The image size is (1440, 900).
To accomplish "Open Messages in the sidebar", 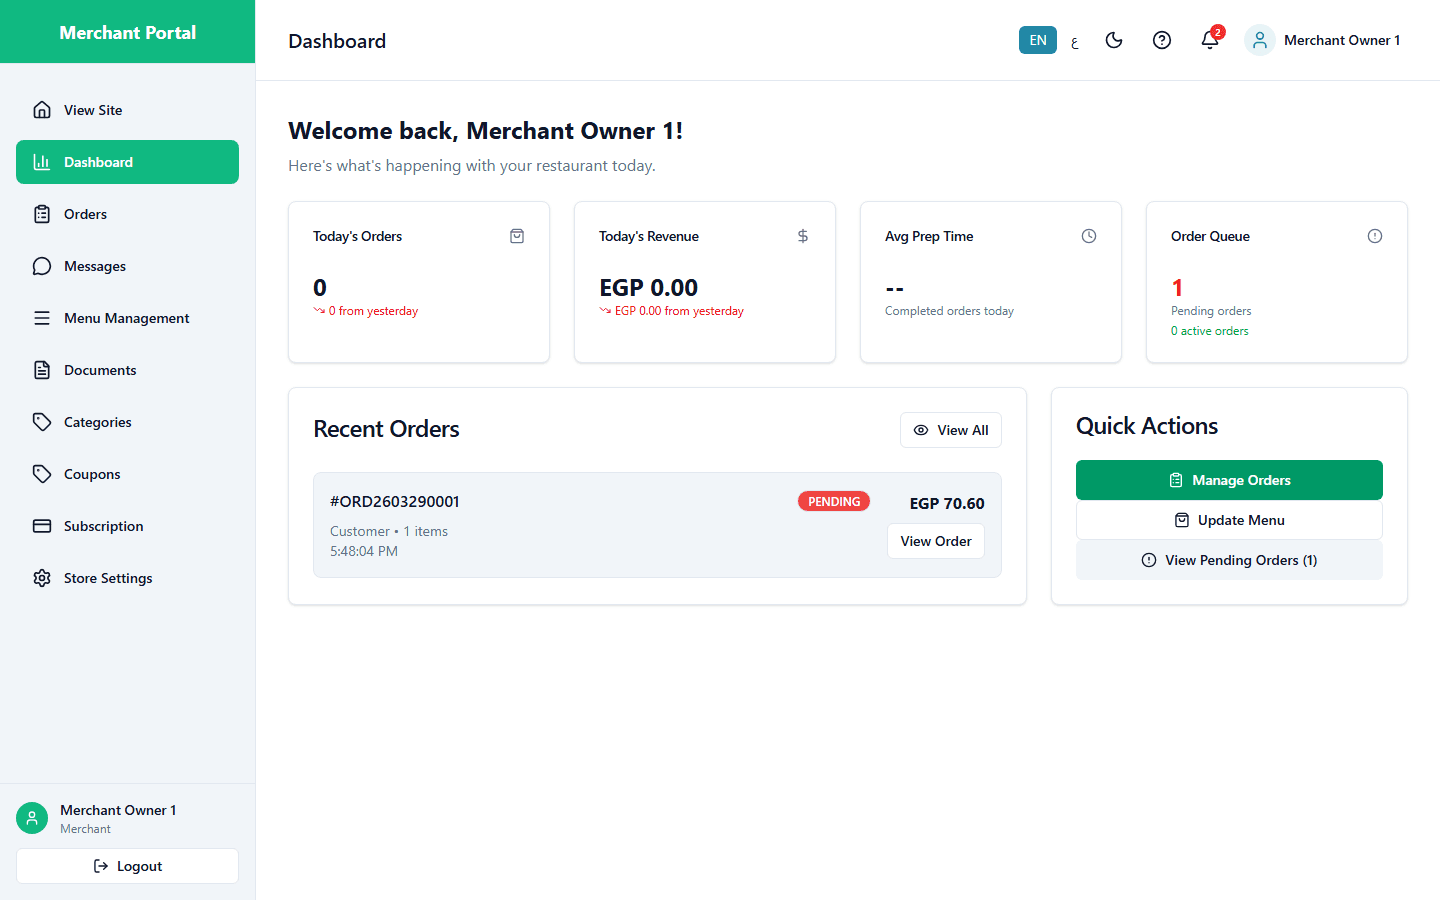I will (x=127, y=266).
